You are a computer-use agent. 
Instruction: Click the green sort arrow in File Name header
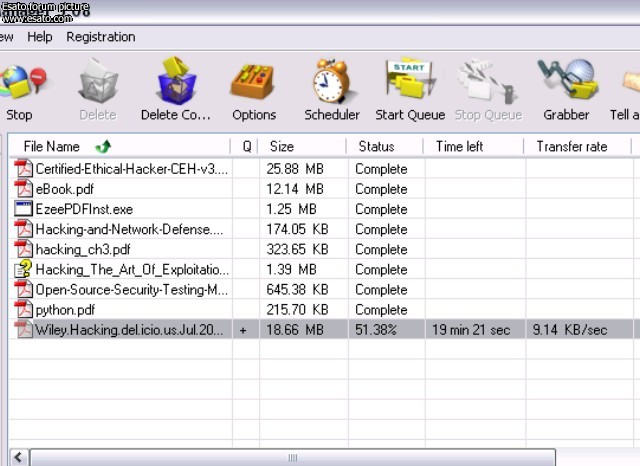103,146
